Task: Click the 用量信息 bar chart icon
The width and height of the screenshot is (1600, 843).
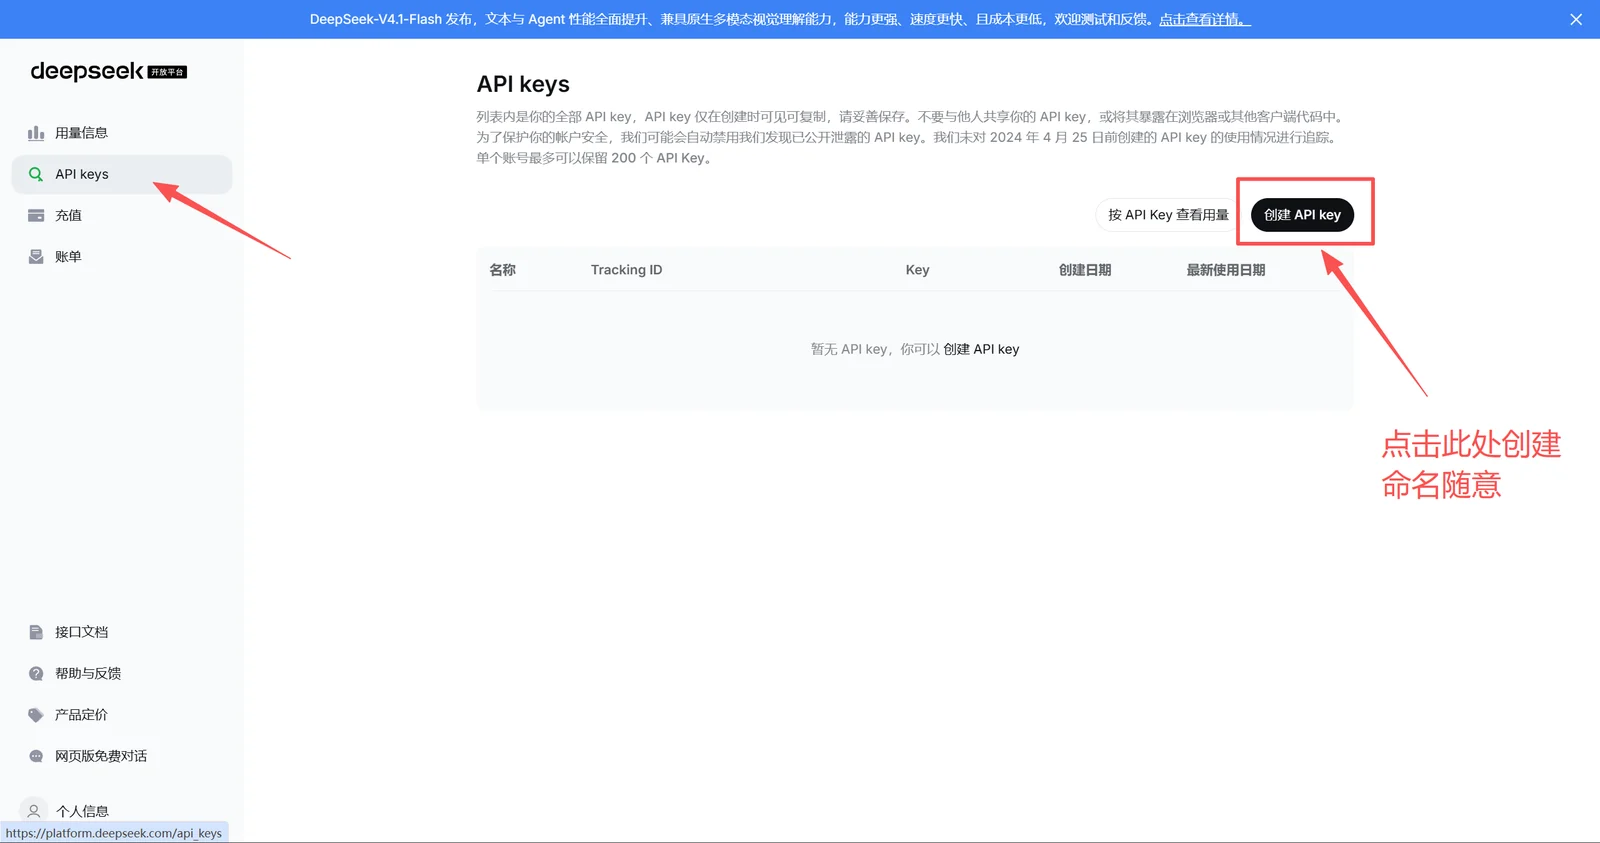Action: coord(36,133)
